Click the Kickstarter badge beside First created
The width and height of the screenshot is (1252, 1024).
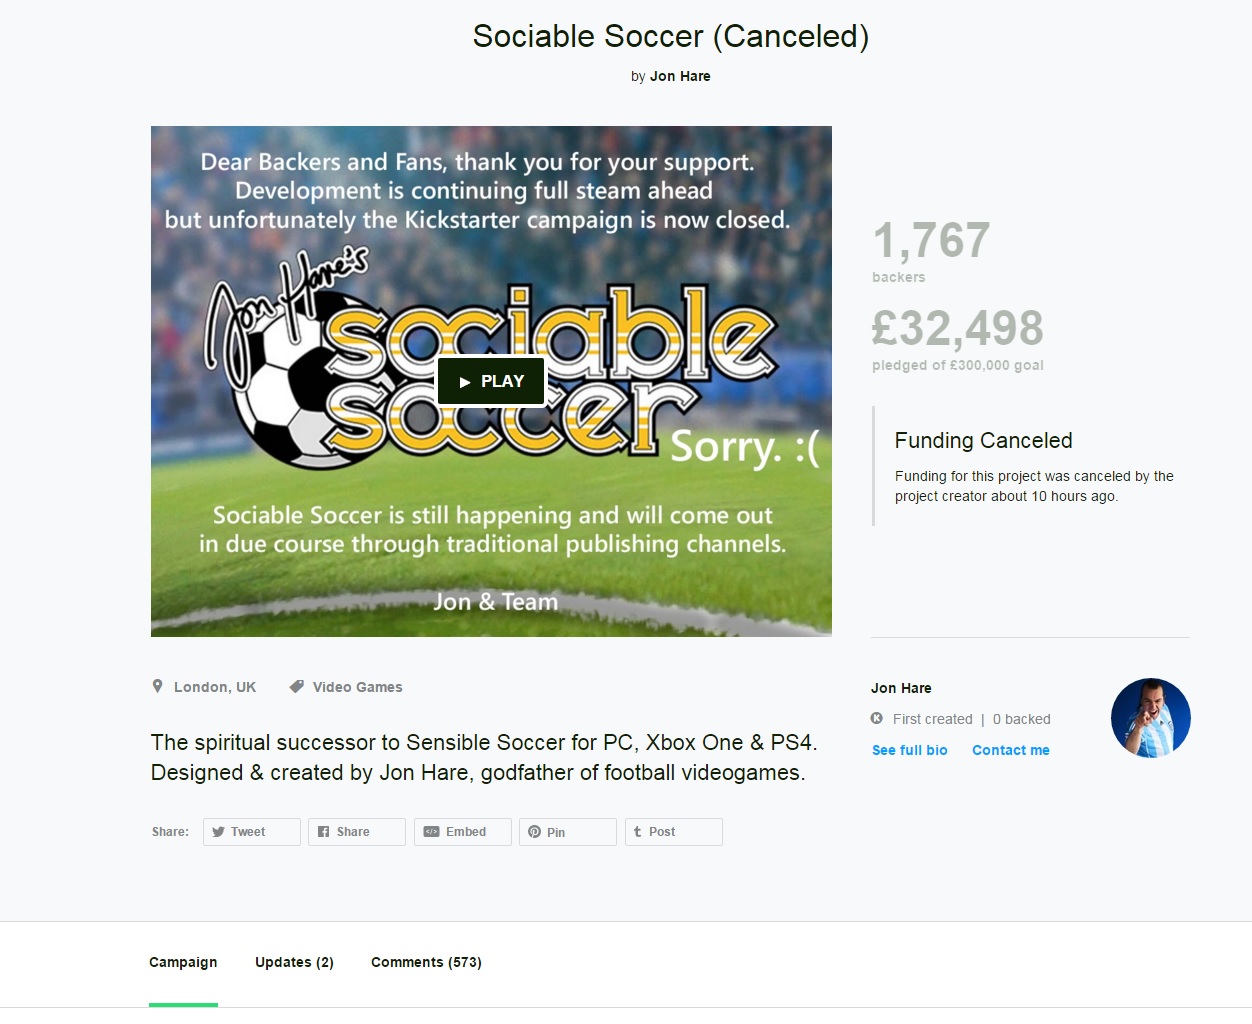(x=877, y=718)
